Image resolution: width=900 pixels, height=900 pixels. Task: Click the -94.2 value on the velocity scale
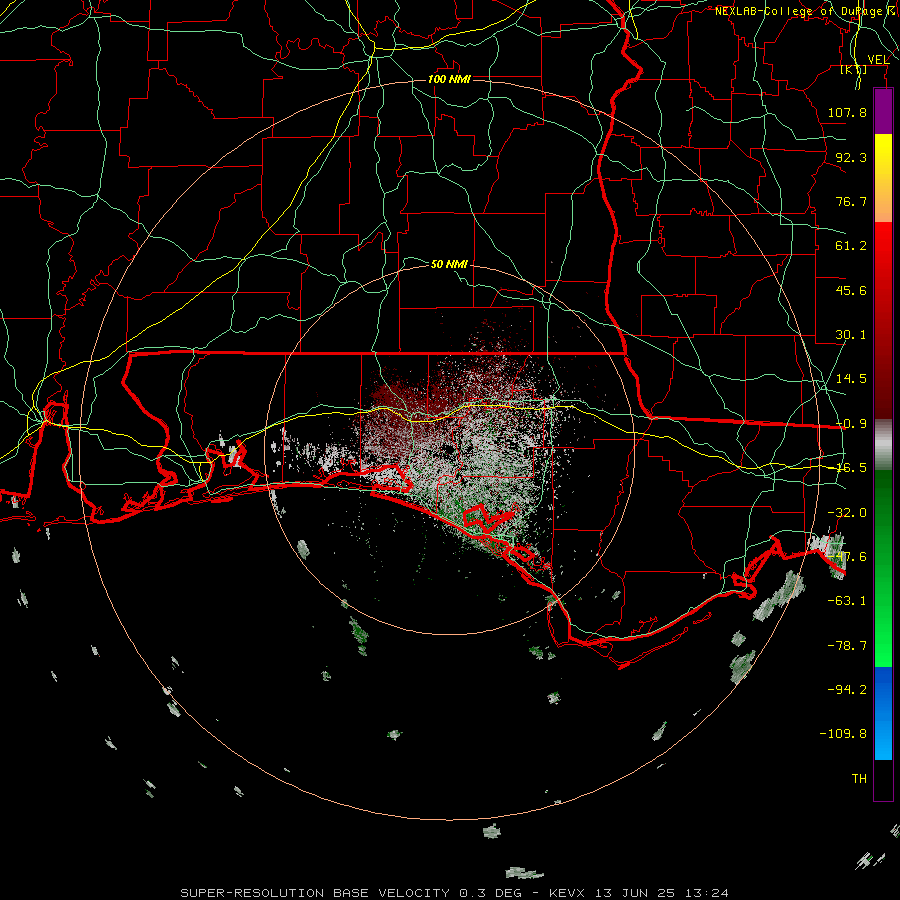(847, 689)
